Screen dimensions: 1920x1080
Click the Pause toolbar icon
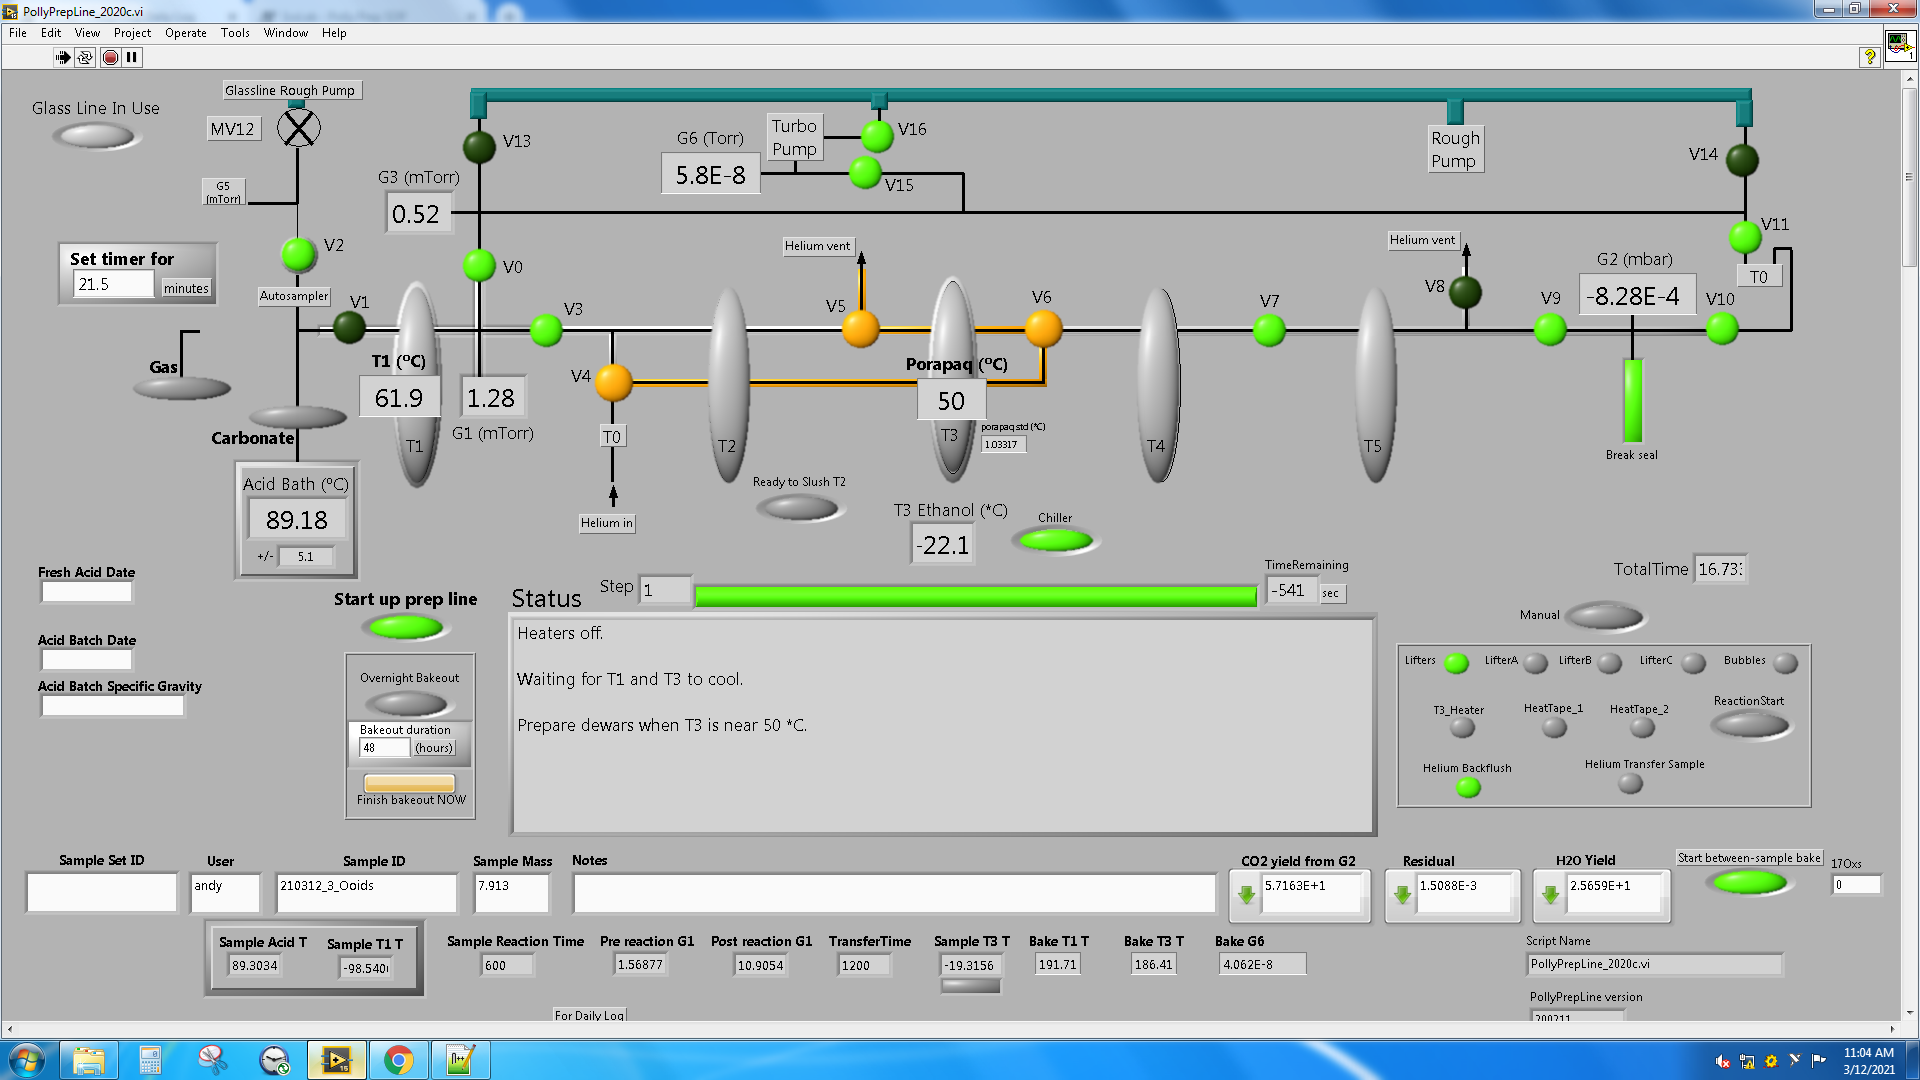tap(132, 57)
